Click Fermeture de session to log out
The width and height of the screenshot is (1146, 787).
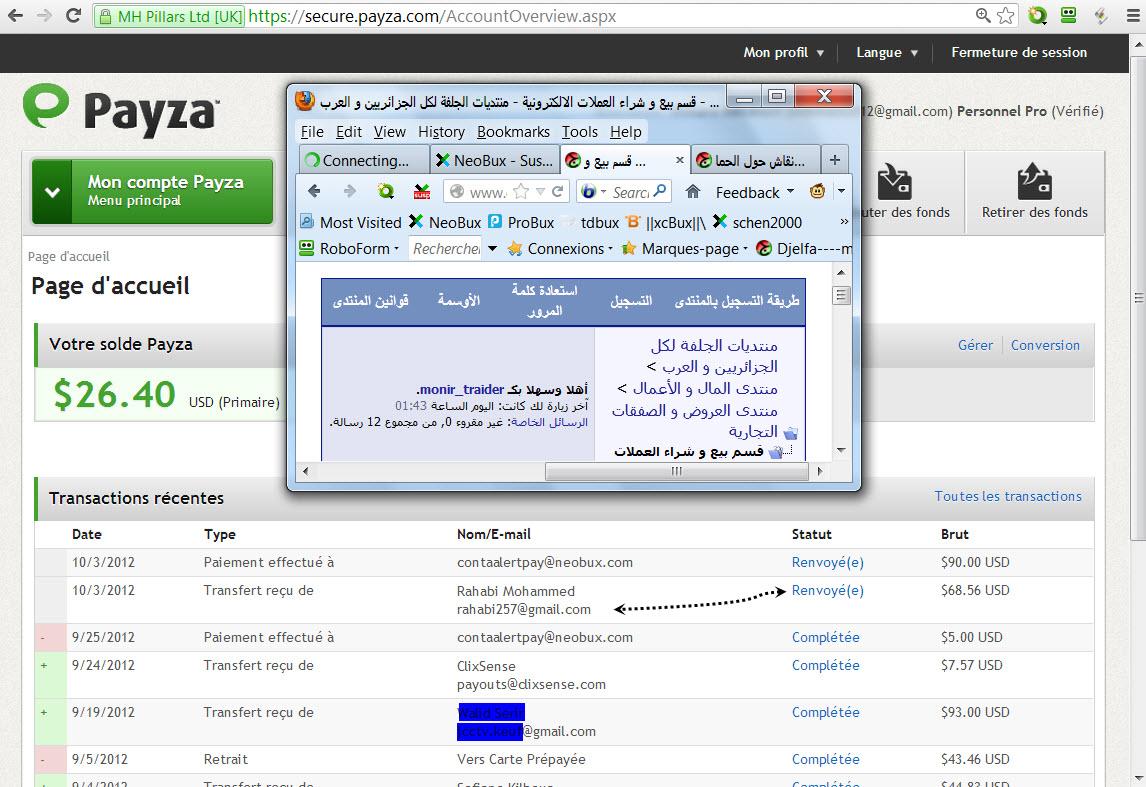(x=1019, y=53)
